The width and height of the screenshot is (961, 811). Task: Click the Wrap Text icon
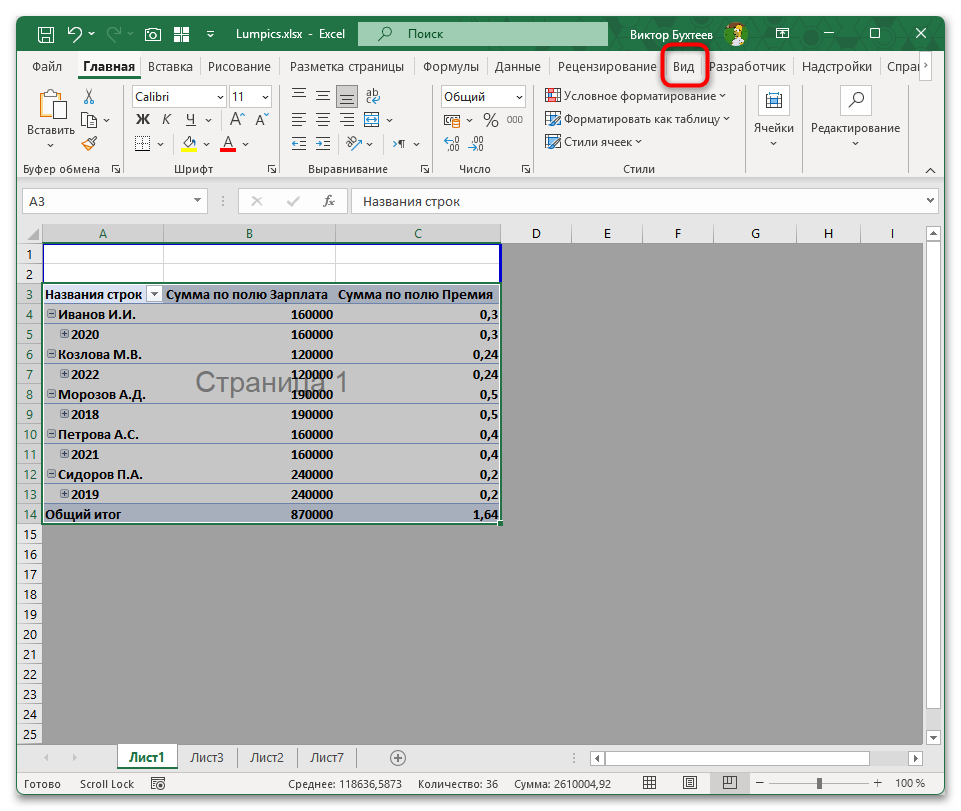[x=373, y=97]
